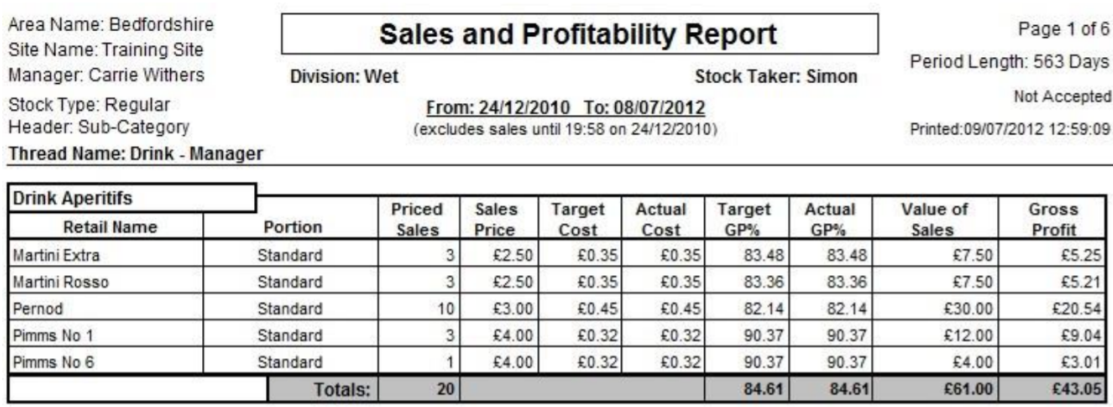Click the Priced Sales column header

coord(417,219)
